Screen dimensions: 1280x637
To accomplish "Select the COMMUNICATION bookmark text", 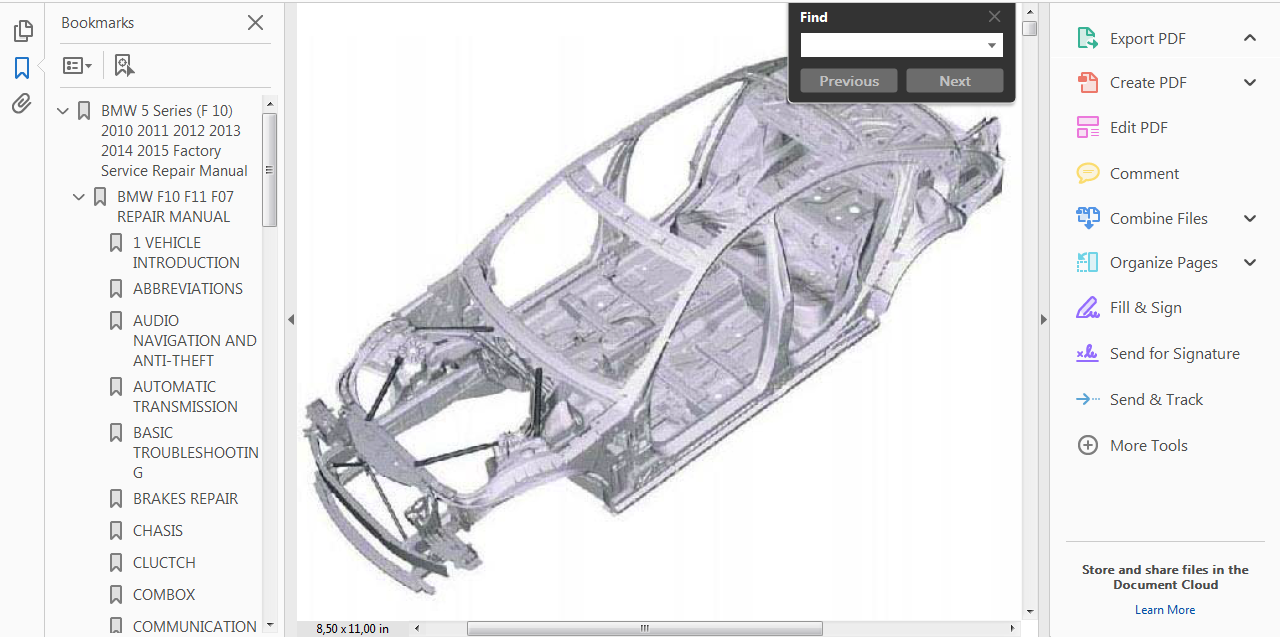I will (x=195, y=626).
